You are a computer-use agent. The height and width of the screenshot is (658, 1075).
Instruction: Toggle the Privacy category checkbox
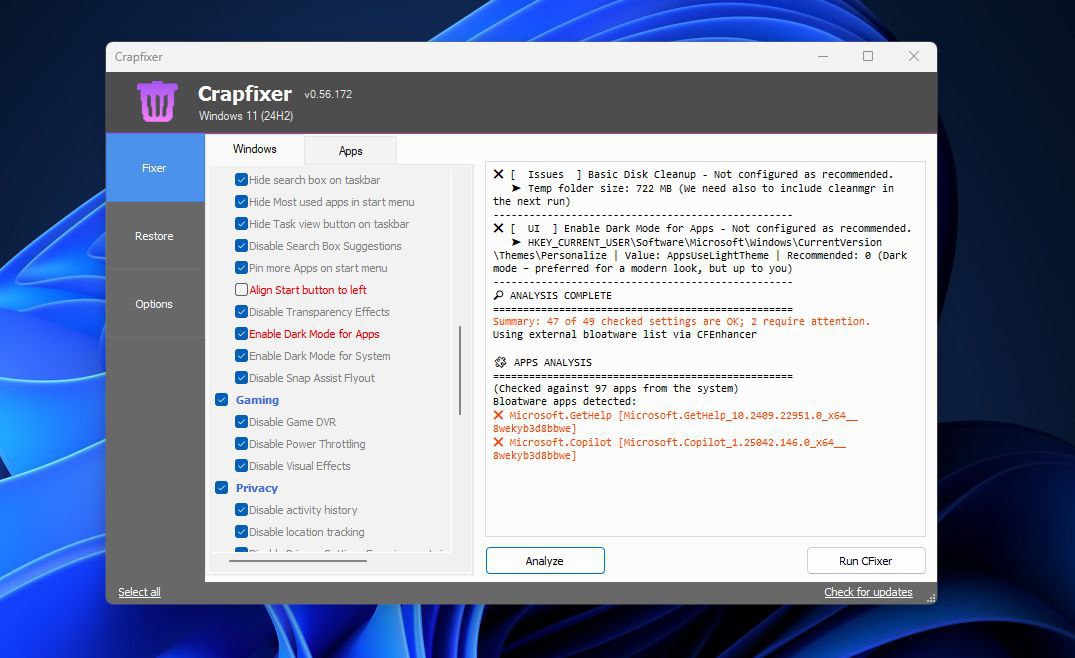pyautogui.click(x=222, y=488)
